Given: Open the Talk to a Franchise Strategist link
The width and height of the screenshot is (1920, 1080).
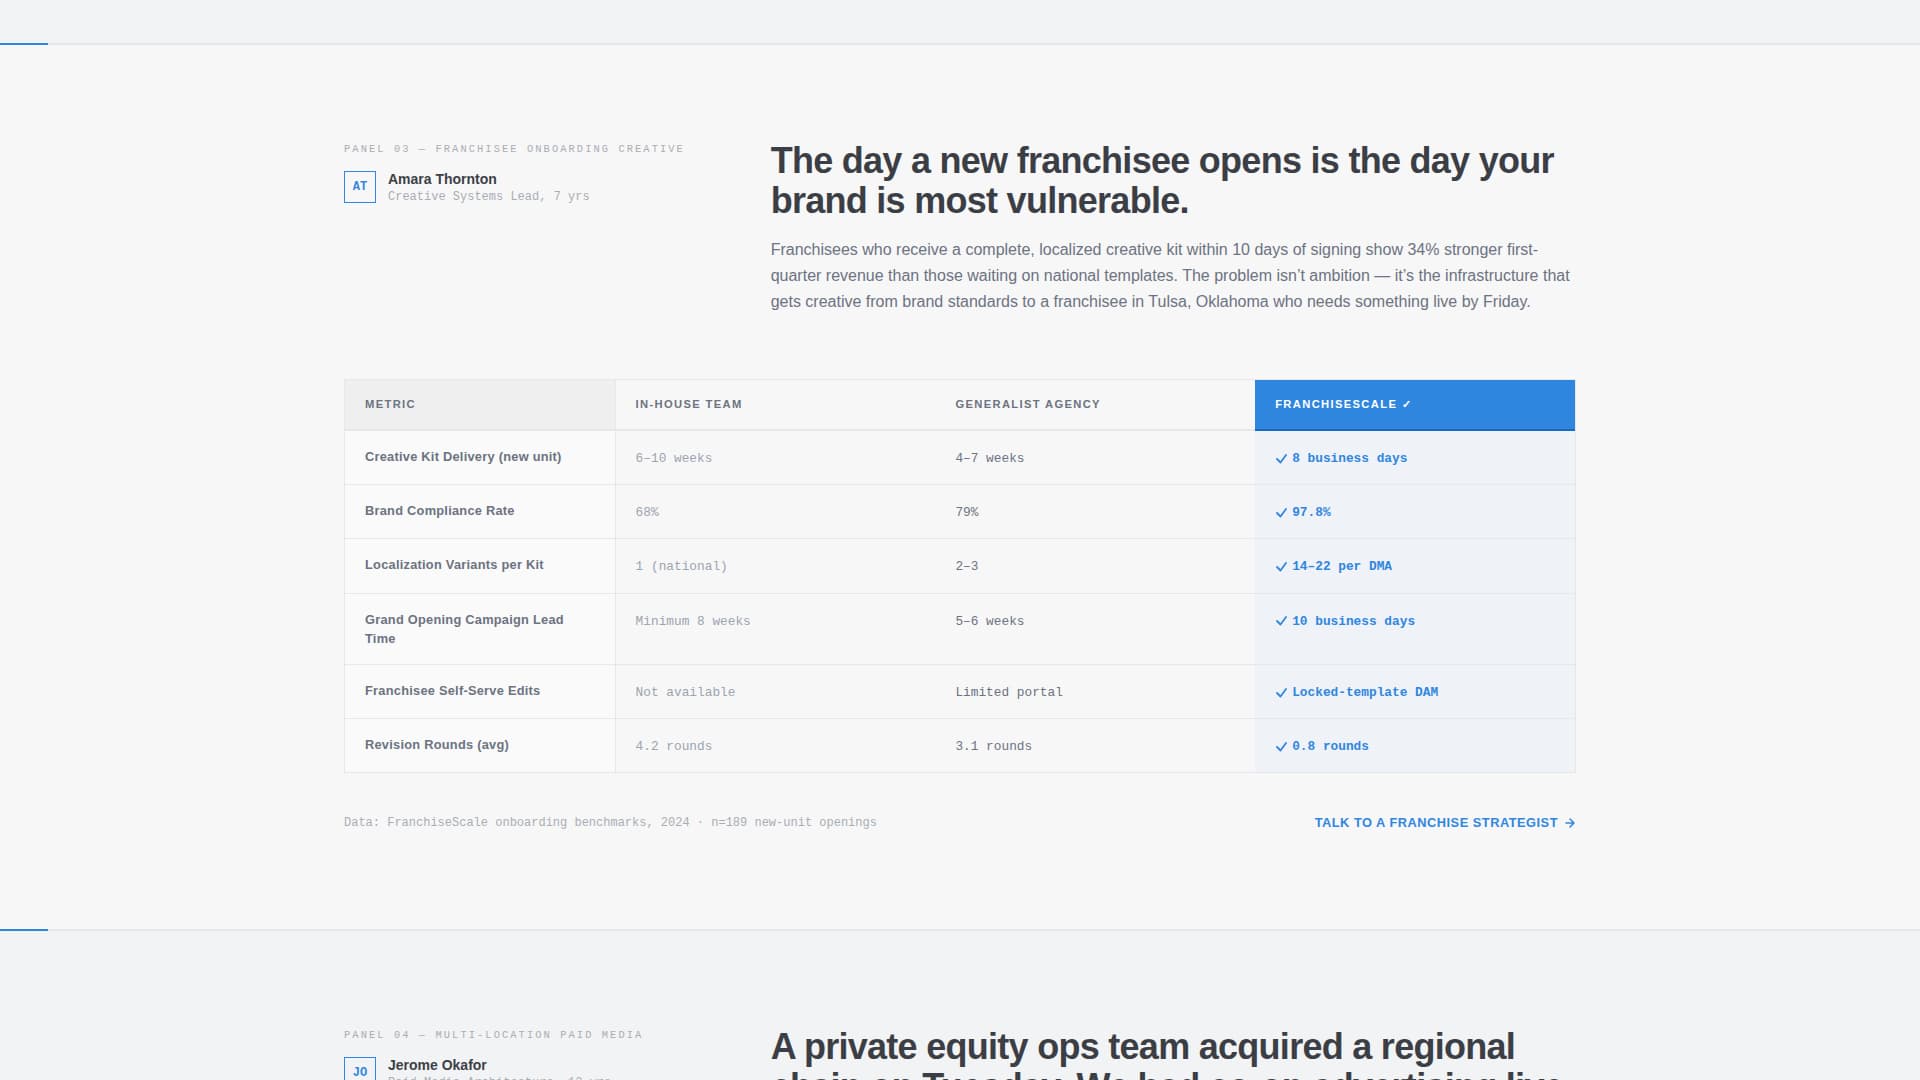Looking at the screenshot, I should (1445, 823).
